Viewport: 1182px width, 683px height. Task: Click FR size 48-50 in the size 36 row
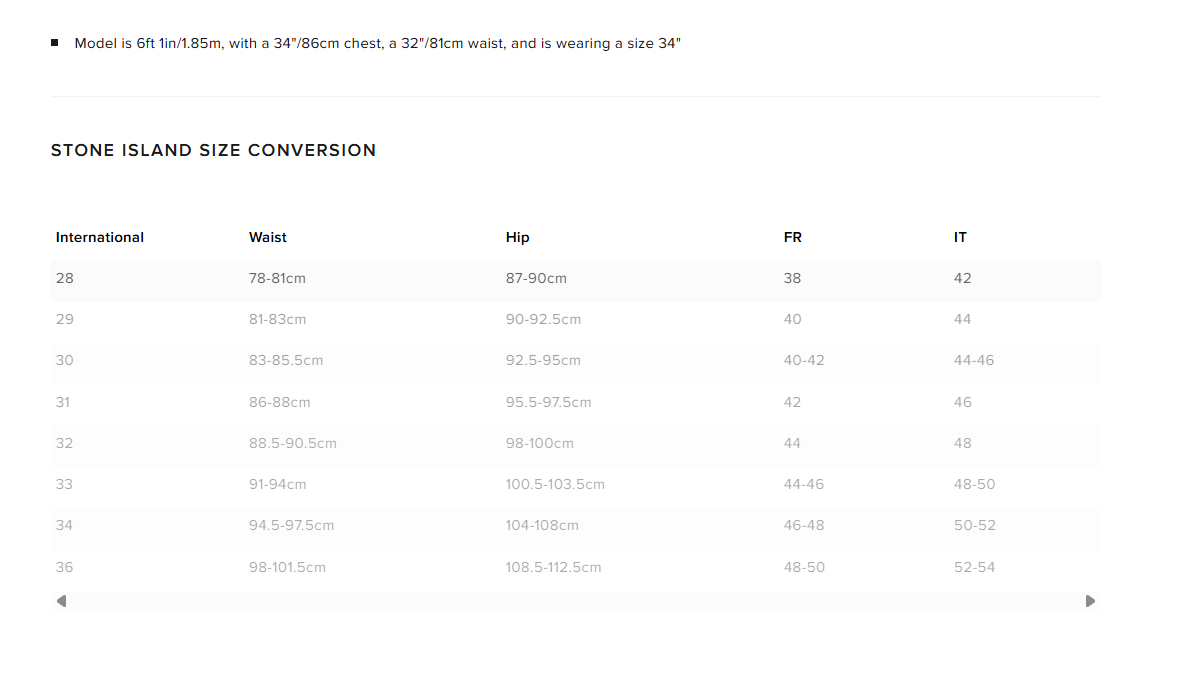804,567
